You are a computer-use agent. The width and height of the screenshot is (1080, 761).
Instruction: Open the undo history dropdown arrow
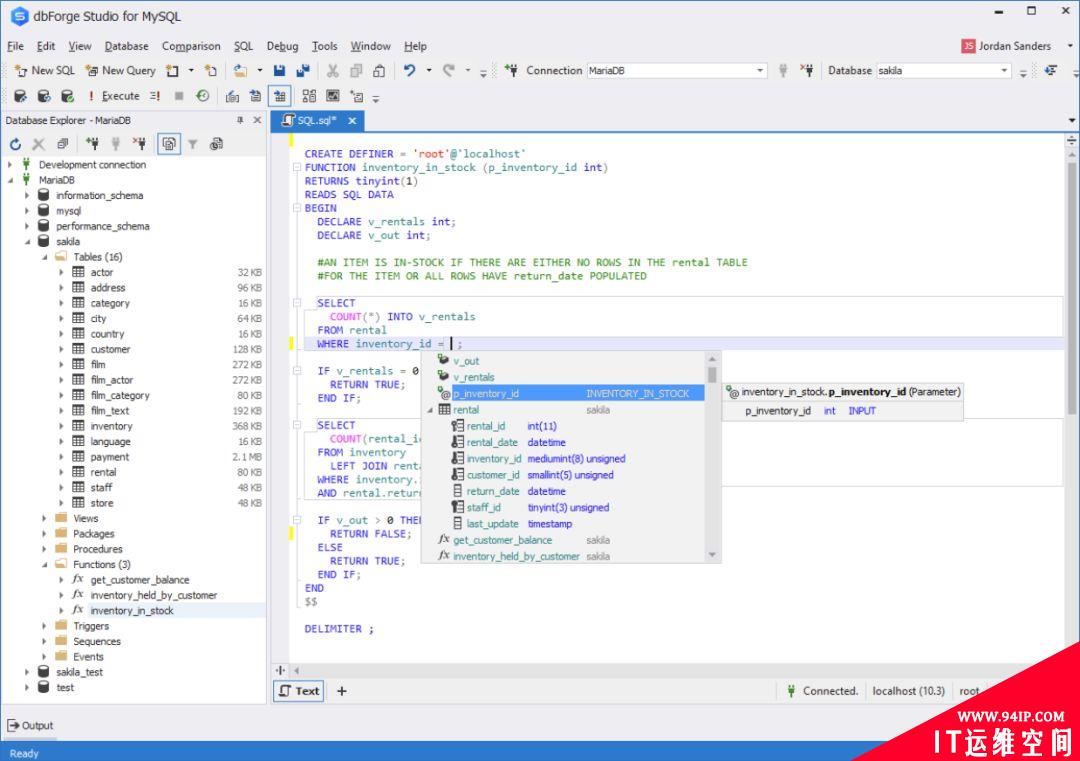coord(428,70)
